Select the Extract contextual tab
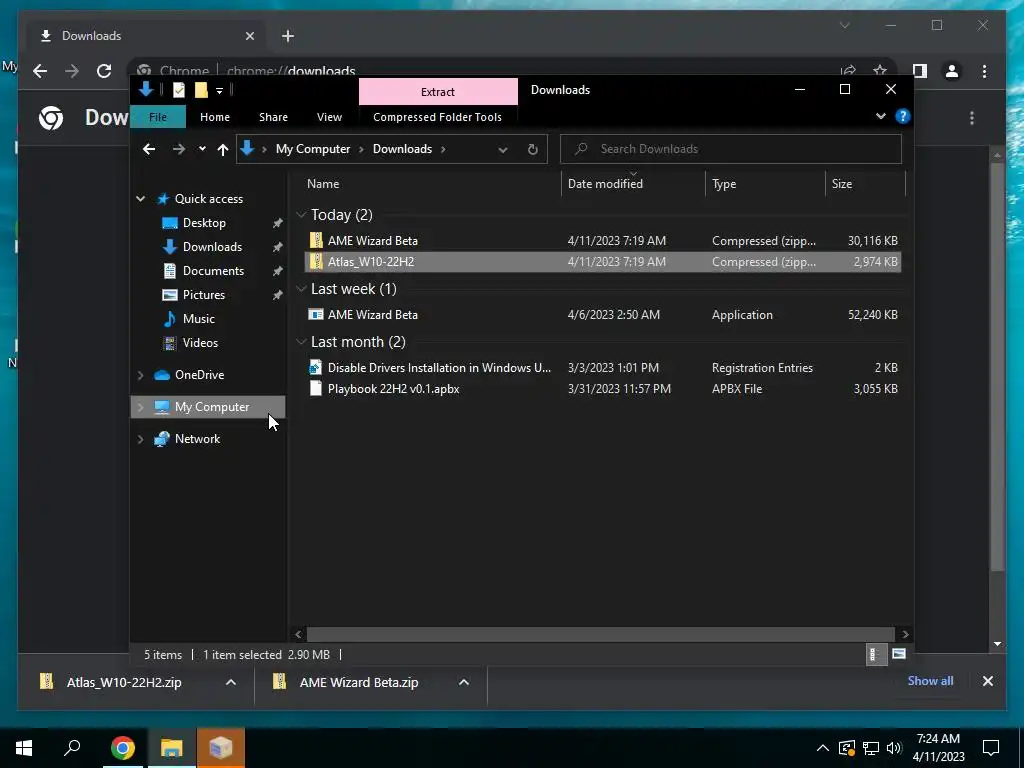Viewport: 1024px width, 768px height. [438, 91]
